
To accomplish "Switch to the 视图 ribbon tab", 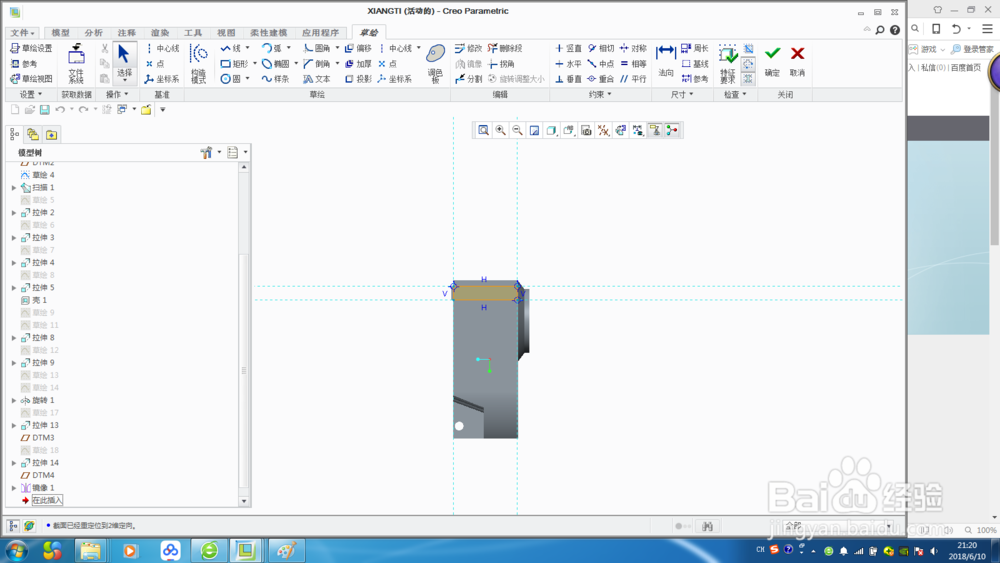I will 226,33.
